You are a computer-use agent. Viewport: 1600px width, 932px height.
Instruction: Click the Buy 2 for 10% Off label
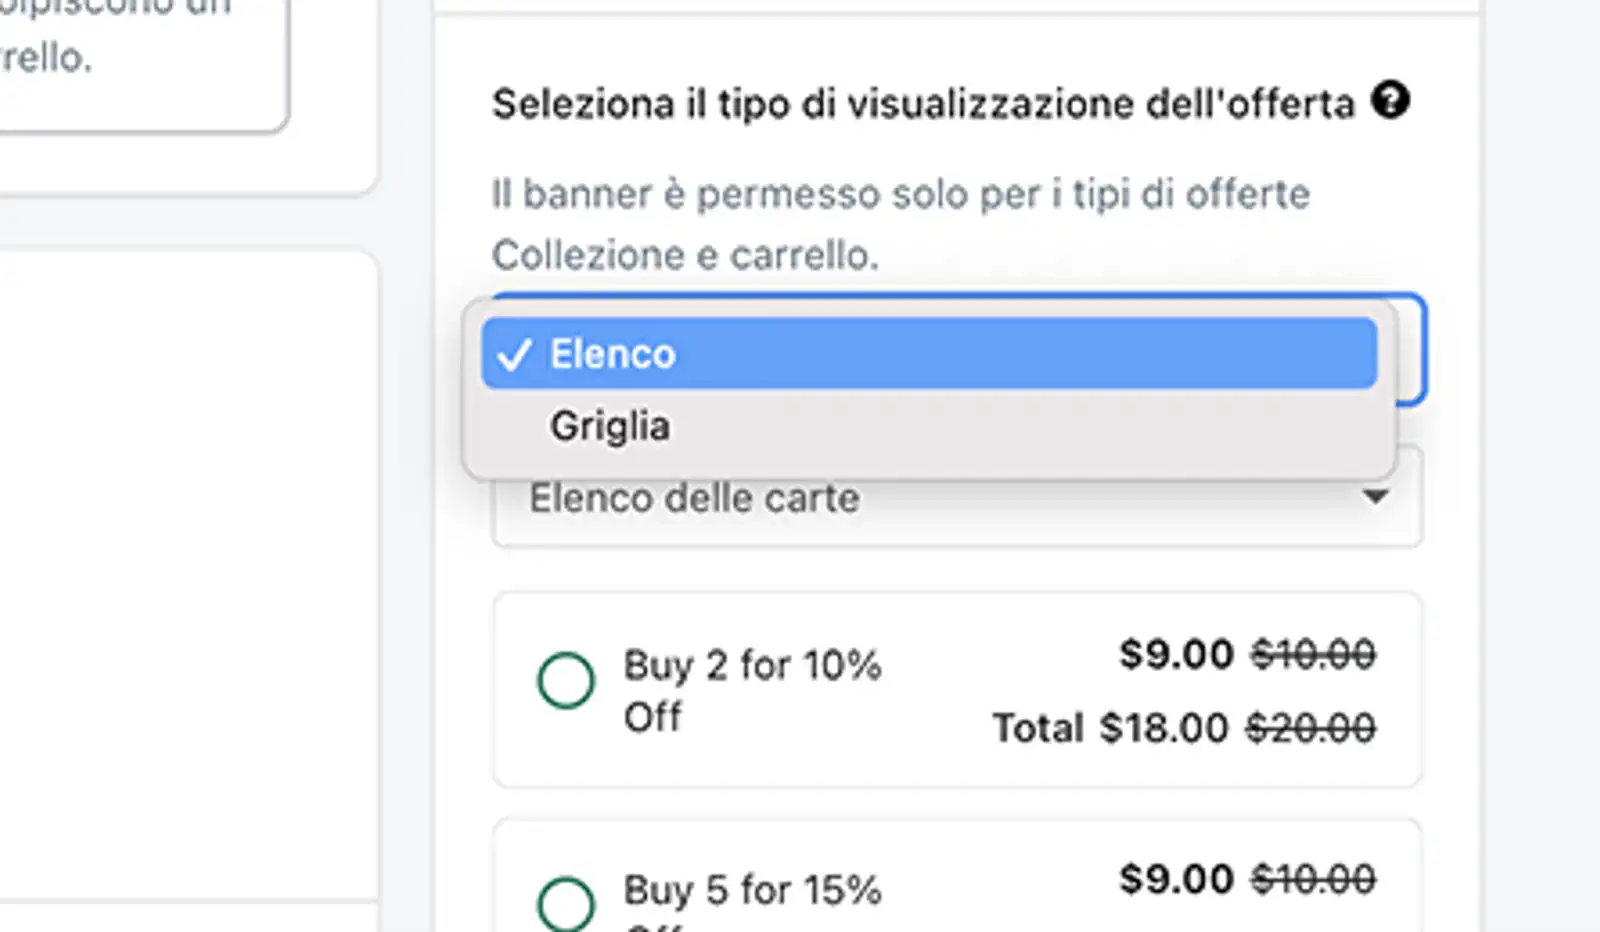(752, 690)
